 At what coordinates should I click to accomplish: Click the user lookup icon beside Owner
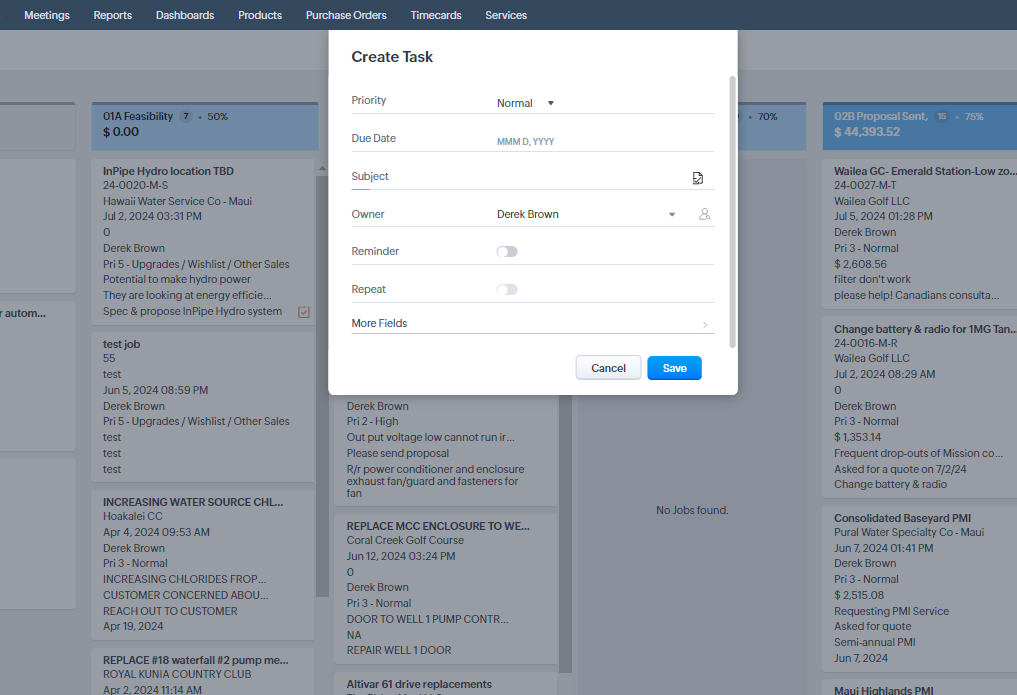(x=704, y=214)
